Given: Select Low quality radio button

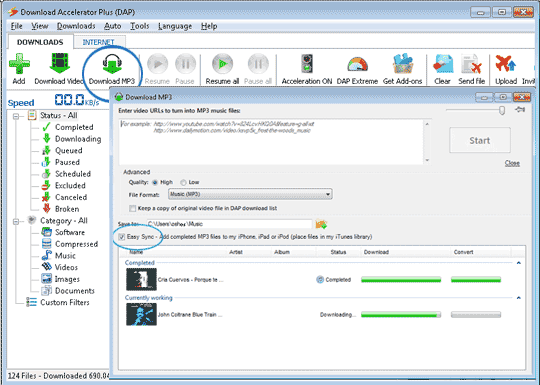Looking at the screenshot, I should pyautogui.click(x=183, y=183).
